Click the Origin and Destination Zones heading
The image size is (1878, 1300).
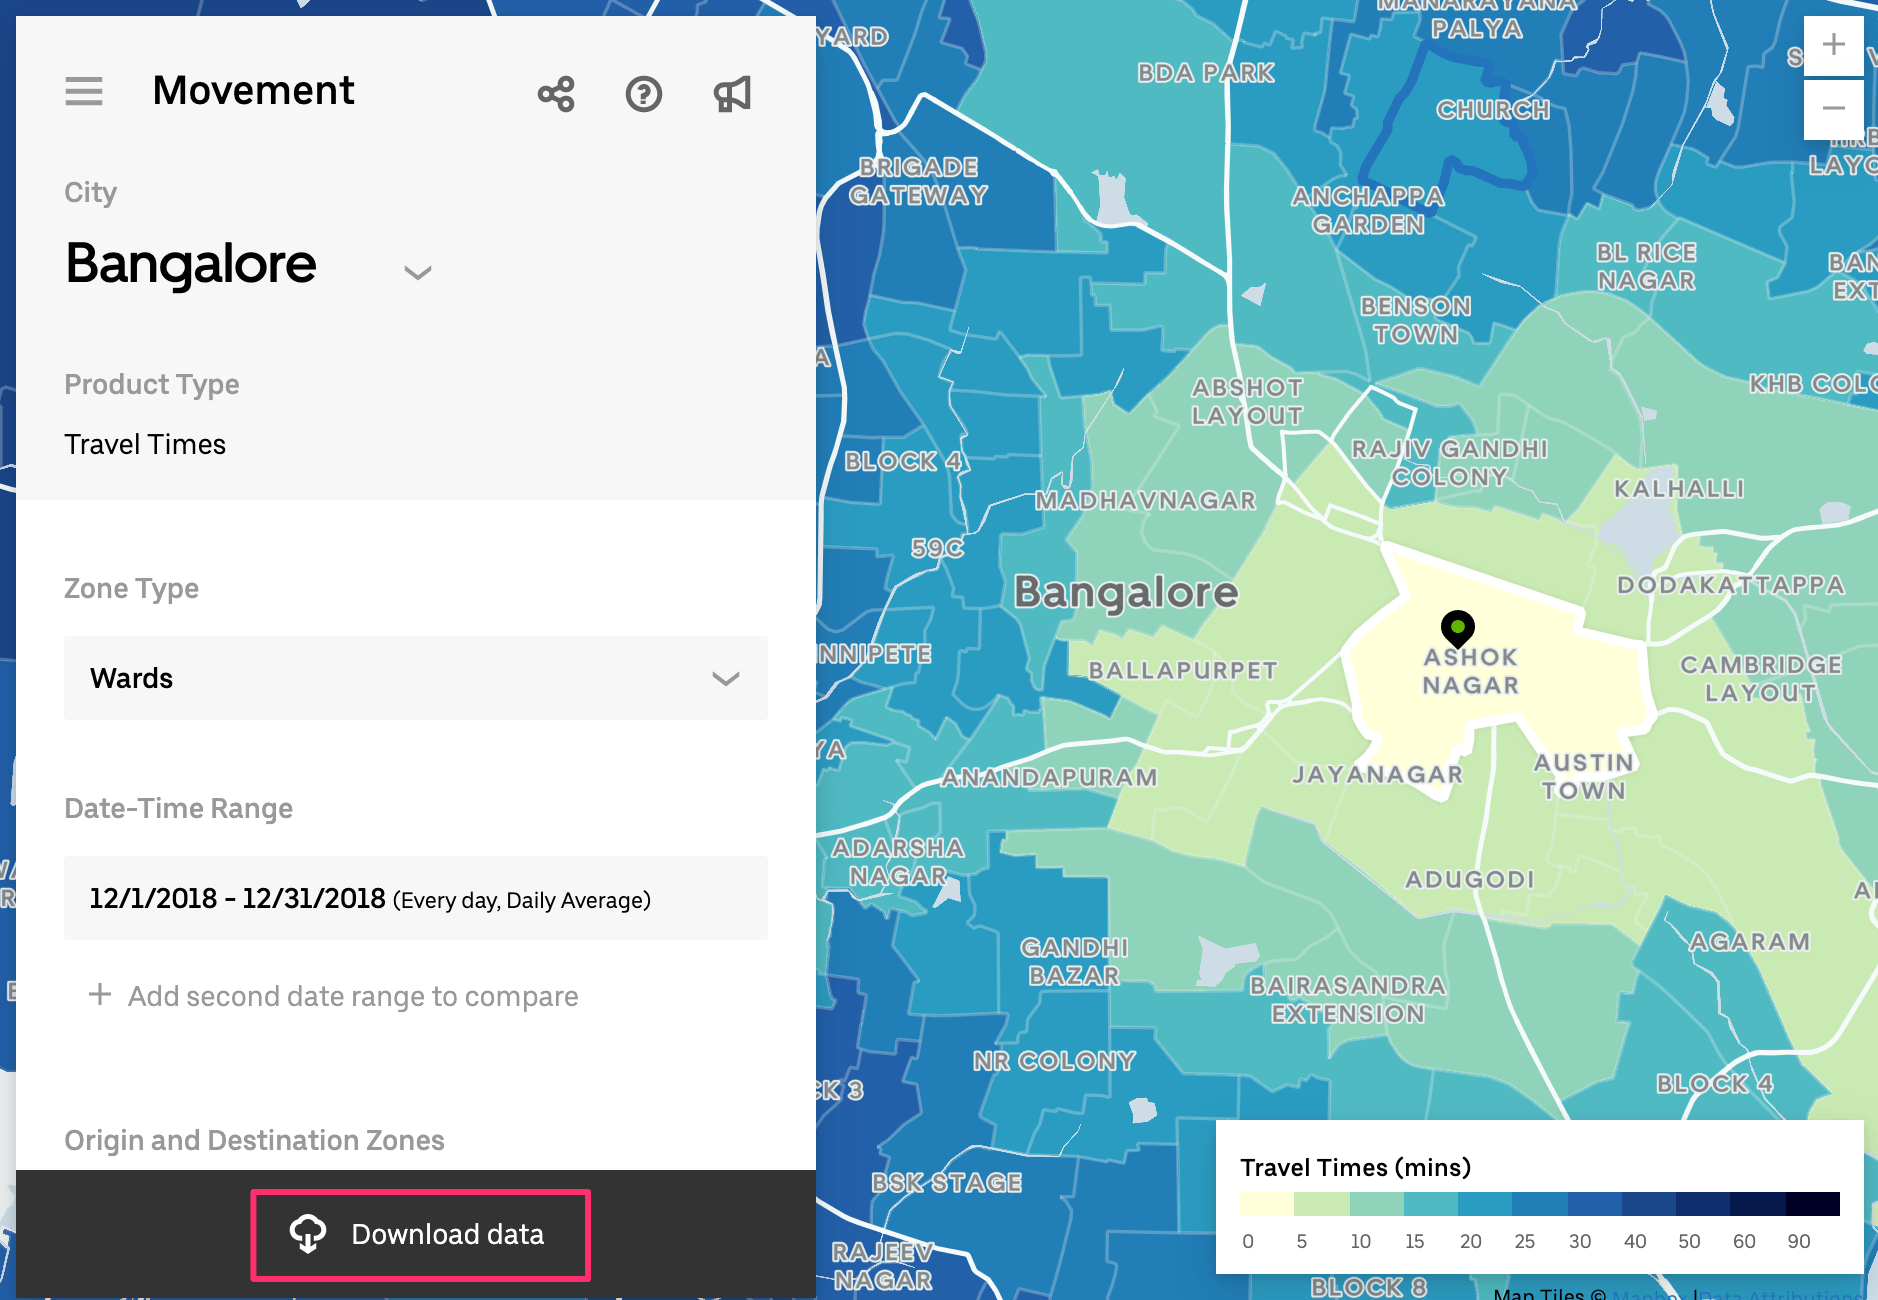[x=254, y=1140]
